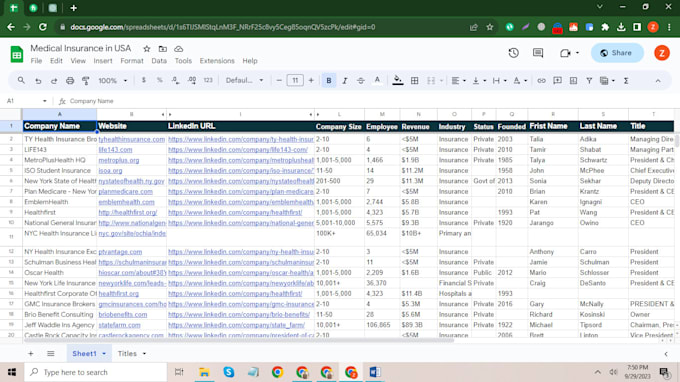Click the font size field showing 11
Screen dimensions: 680x382
coord(295,81)
